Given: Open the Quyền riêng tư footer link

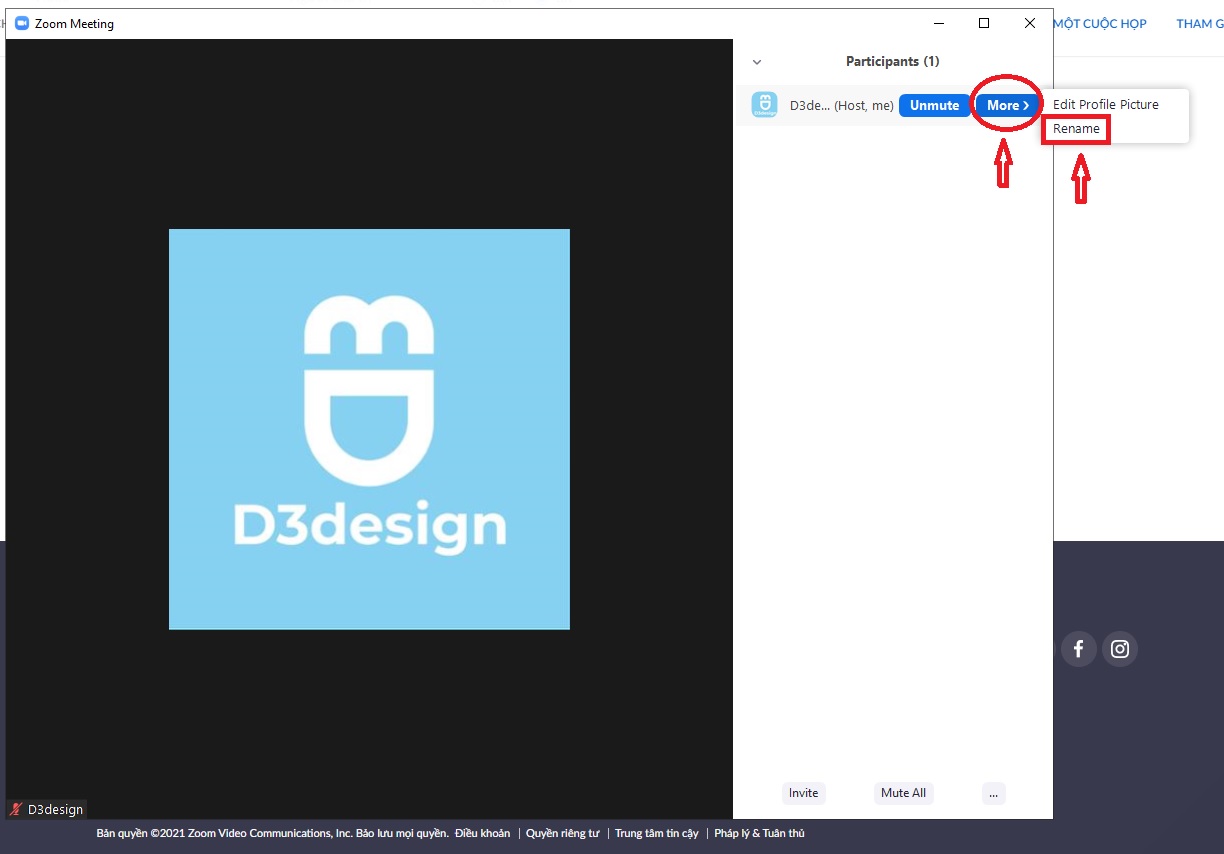Looking at the screenshot, I should coord(562,833).
